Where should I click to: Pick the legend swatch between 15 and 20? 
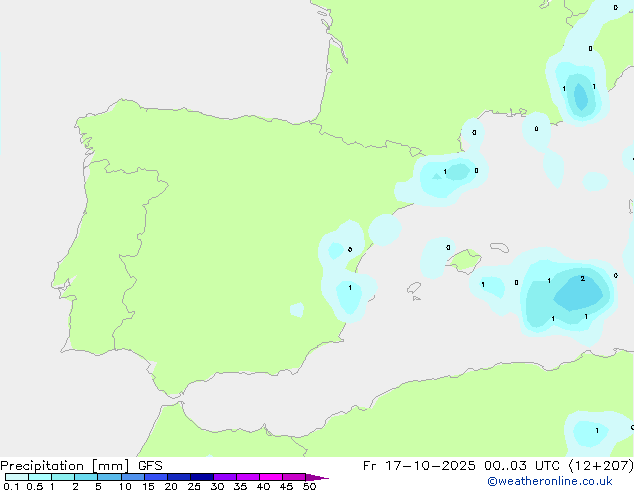pos(156,477)
